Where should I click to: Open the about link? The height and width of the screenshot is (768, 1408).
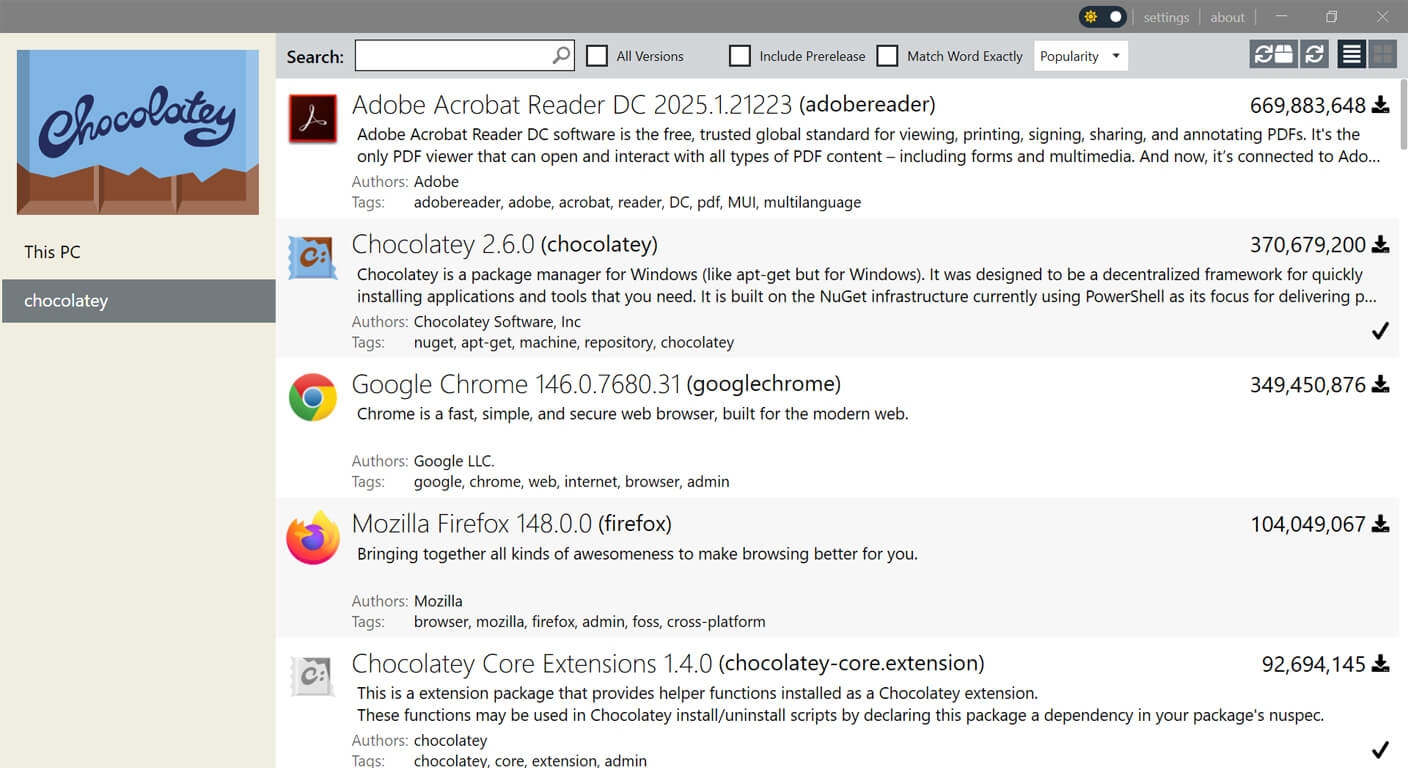[1227, 17]
